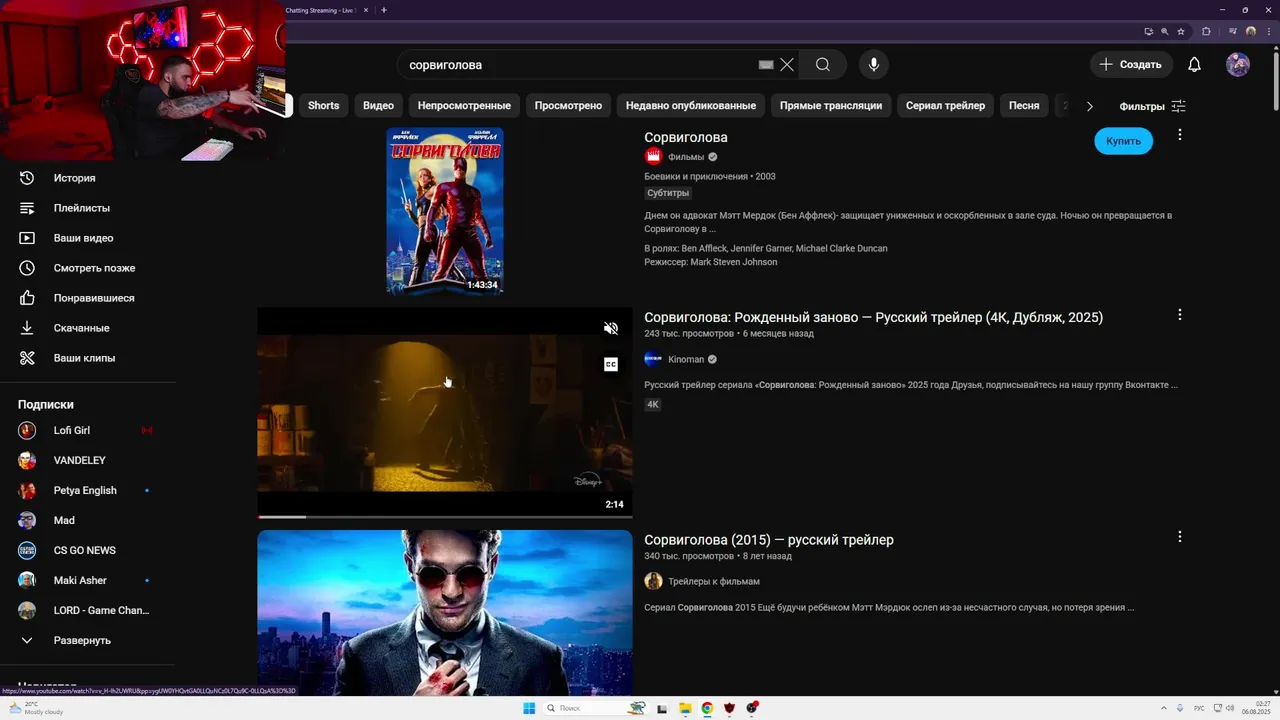Screen dimensions: 1280x720
Task: Seek in the preview video progress bar
Action: click(x=445, y=516)
